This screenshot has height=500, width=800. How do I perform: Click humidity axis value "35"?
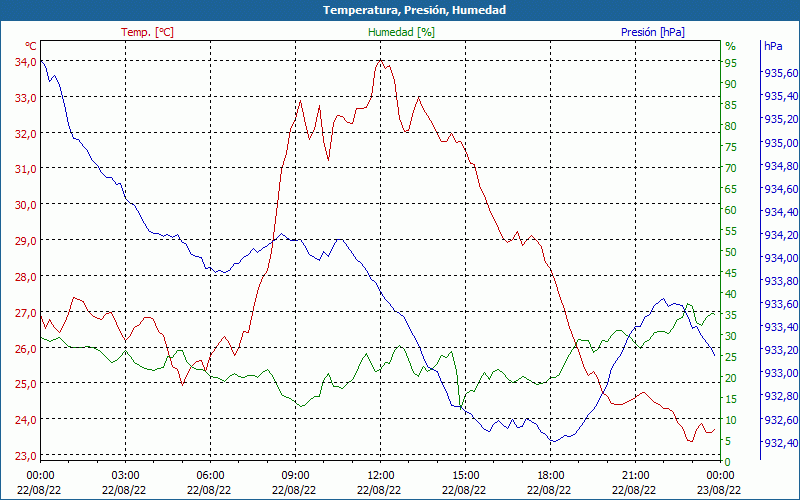(x=731, y=315)
